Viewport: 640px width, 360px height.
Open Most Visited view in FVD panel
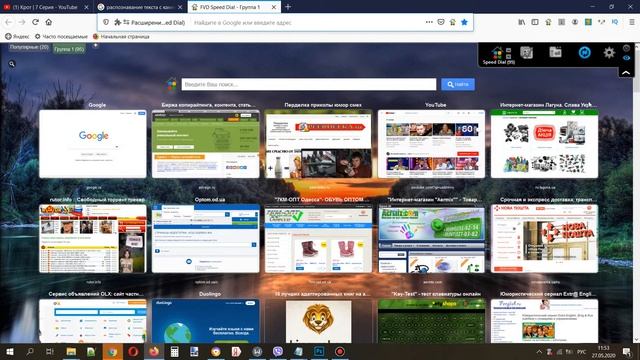click(x=527, y=52)
